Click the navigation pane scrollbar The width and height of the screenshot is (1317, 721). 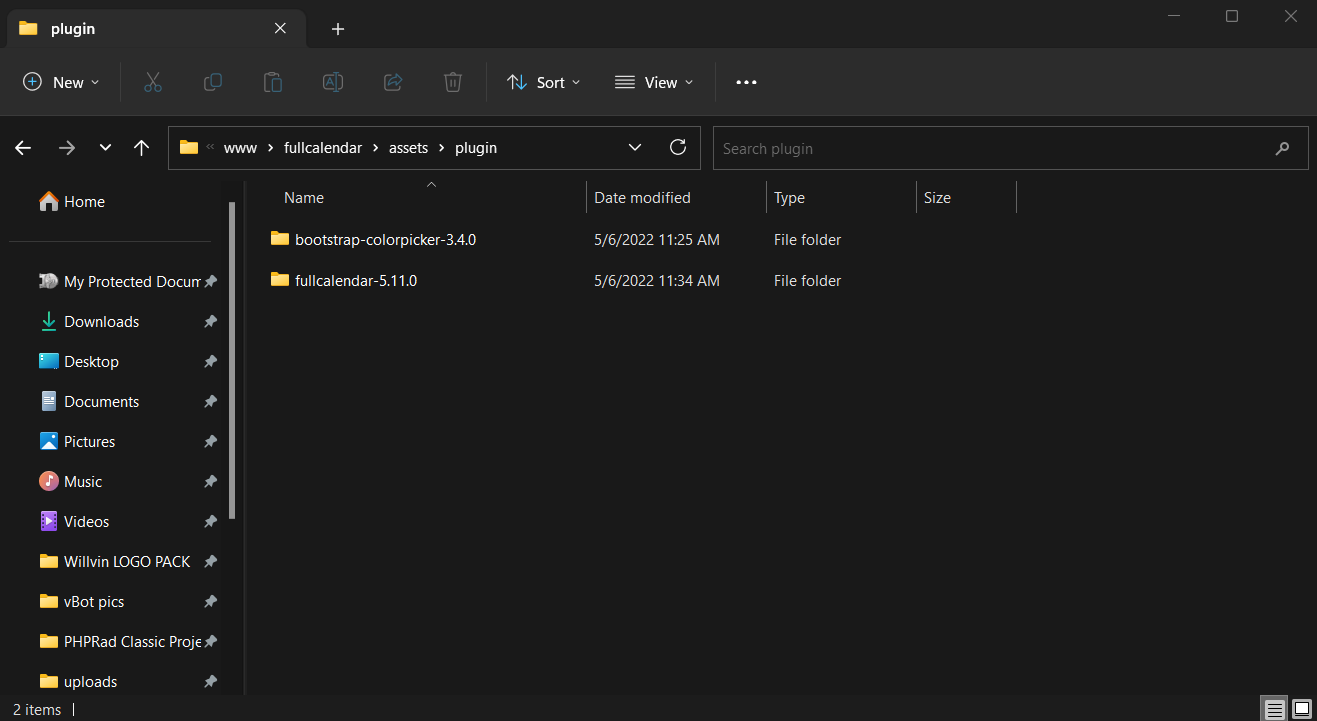232,360
